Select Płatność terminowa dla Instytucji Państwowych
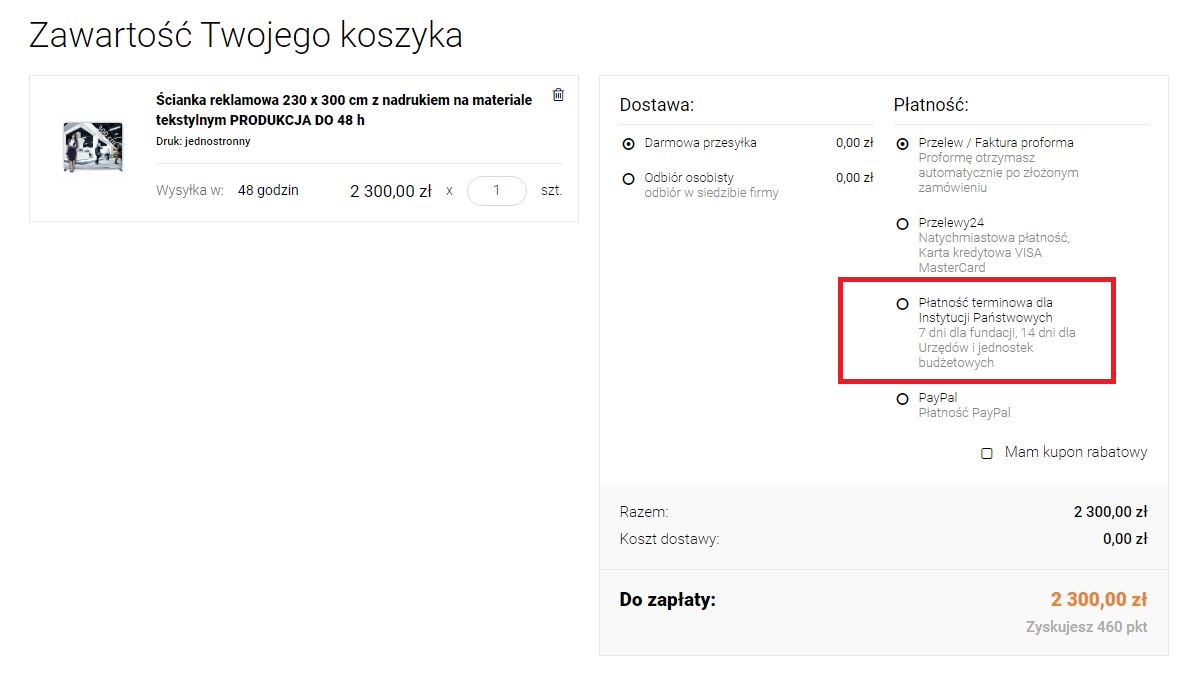Image resolution: width=1186 pixels, height=681 pixels. click(x=903, y=302)
